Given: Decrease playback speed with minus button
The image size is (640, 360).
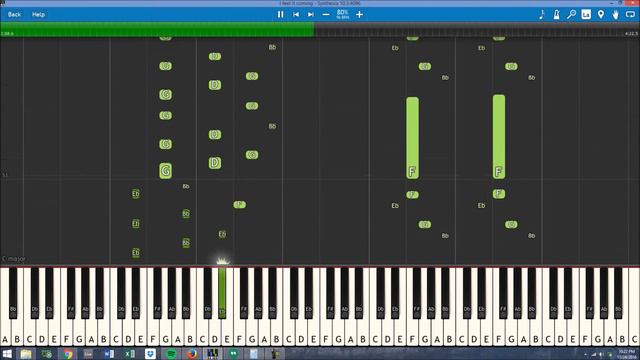Looking at the screenshot, I should pos(326,15).
